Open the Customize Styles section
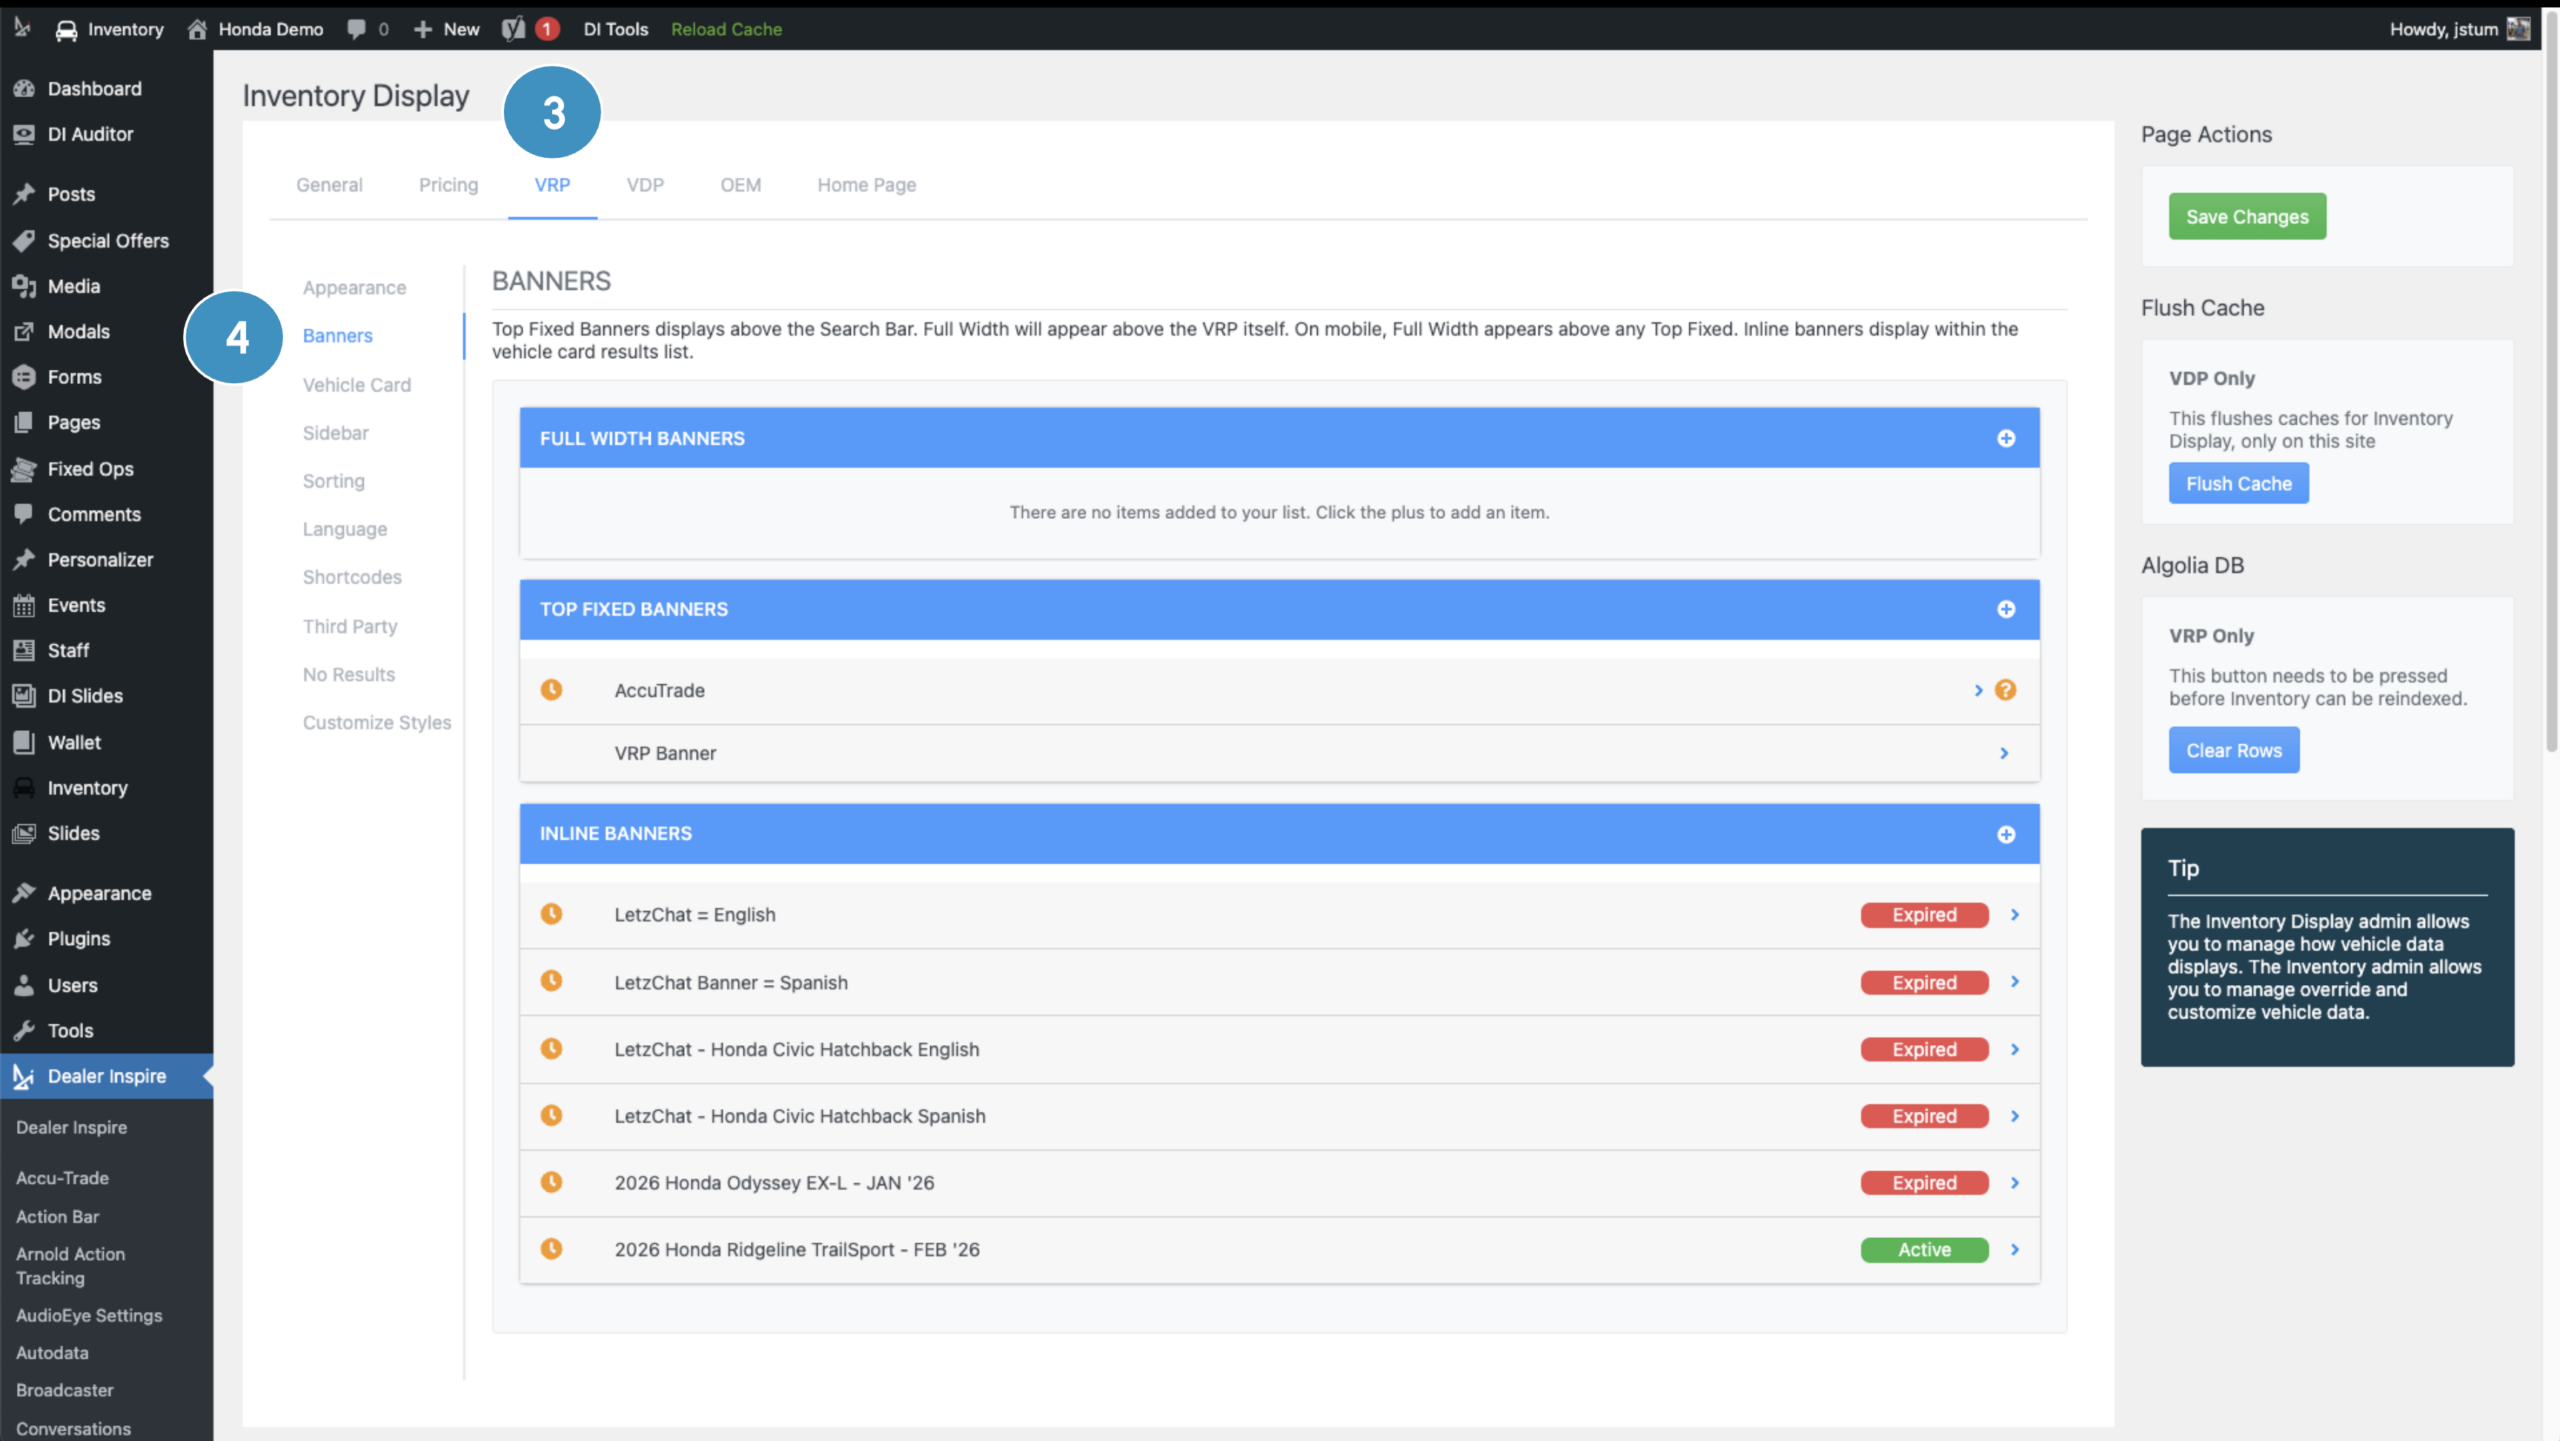Viewport: 2560px width, 1441px height. point(377,722)
